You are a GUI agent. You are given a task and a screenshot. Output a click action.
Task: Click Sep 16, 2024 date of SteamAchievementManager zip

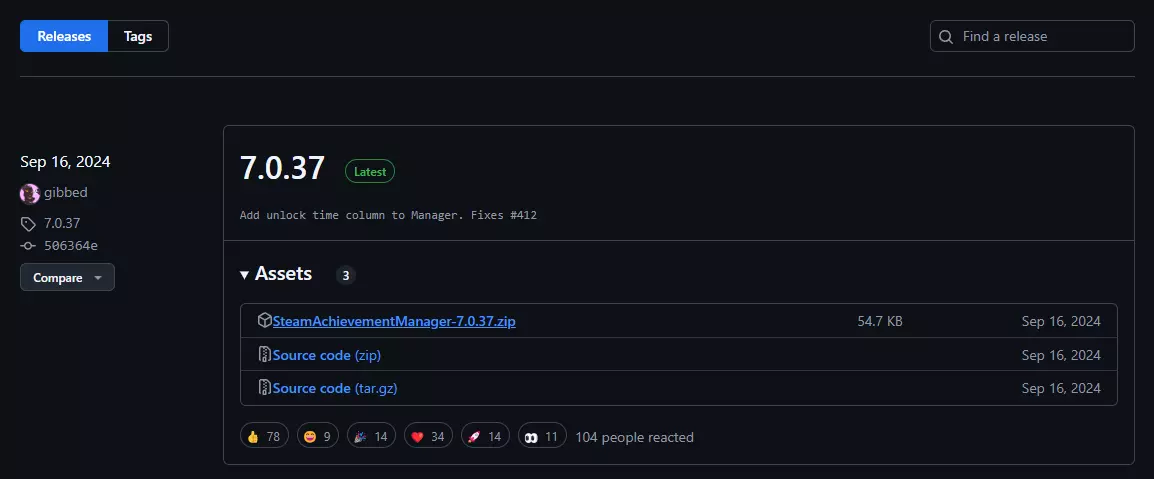coord(1061,322)
